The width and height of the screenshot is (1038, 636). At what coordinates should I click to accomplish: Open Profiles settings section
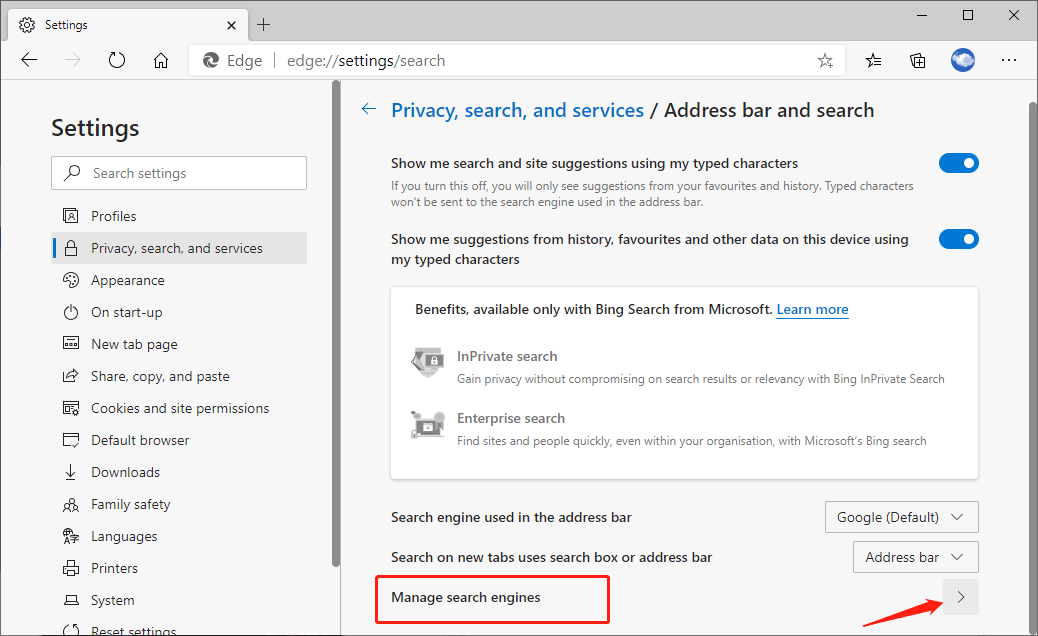tap(179, 216)
